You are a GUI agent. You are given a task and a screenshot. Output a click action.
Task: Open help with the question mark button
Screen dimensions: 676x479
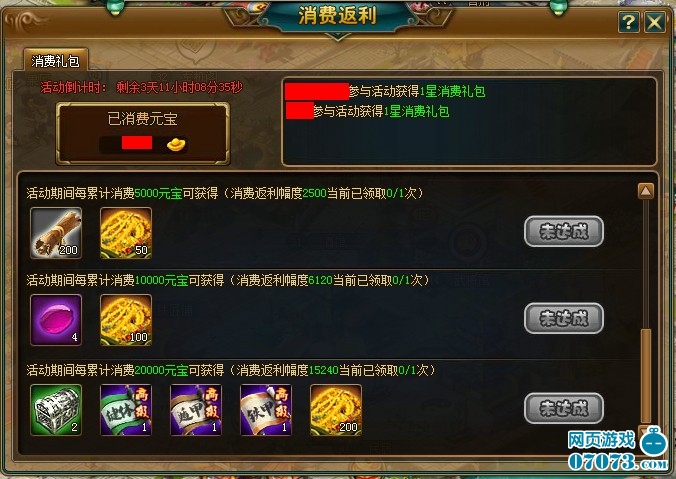pyautogui.click(x=629, y=22)
